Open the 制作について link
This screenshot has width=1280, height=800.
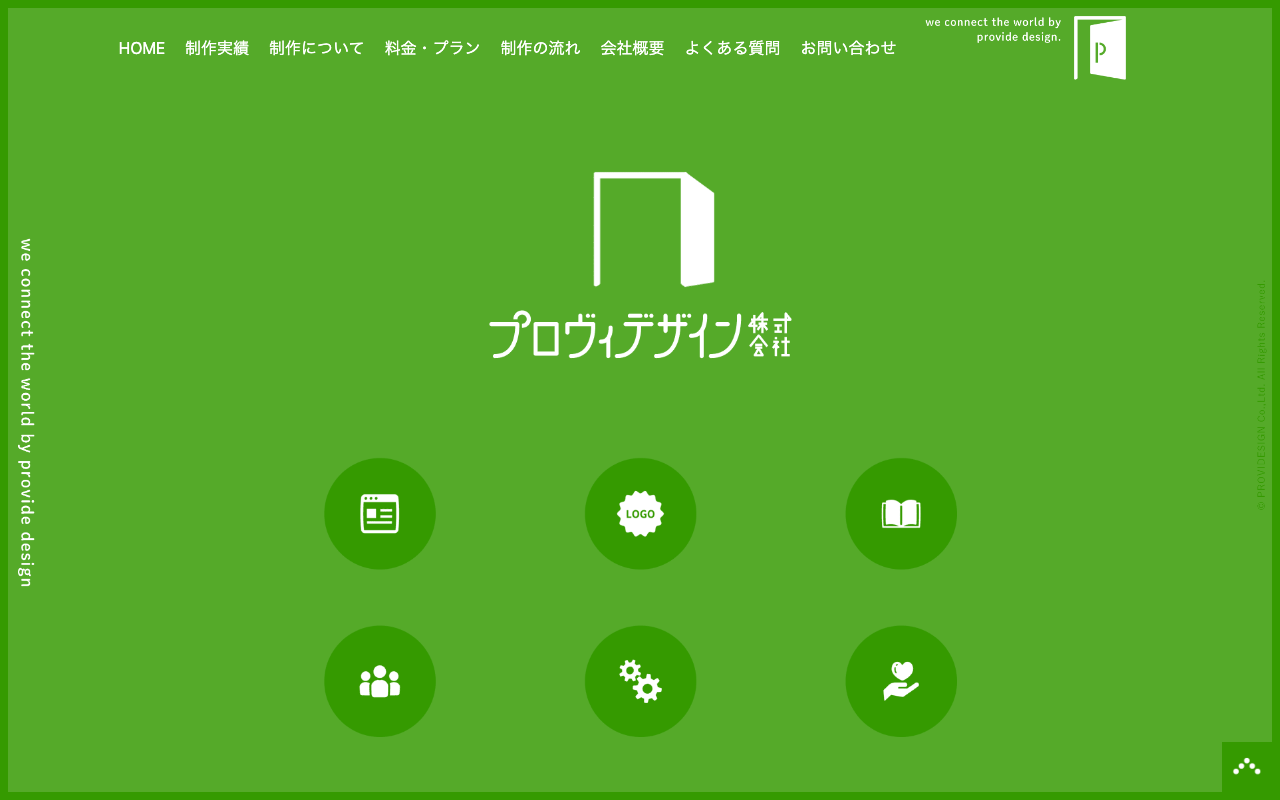tap(316, 48)
